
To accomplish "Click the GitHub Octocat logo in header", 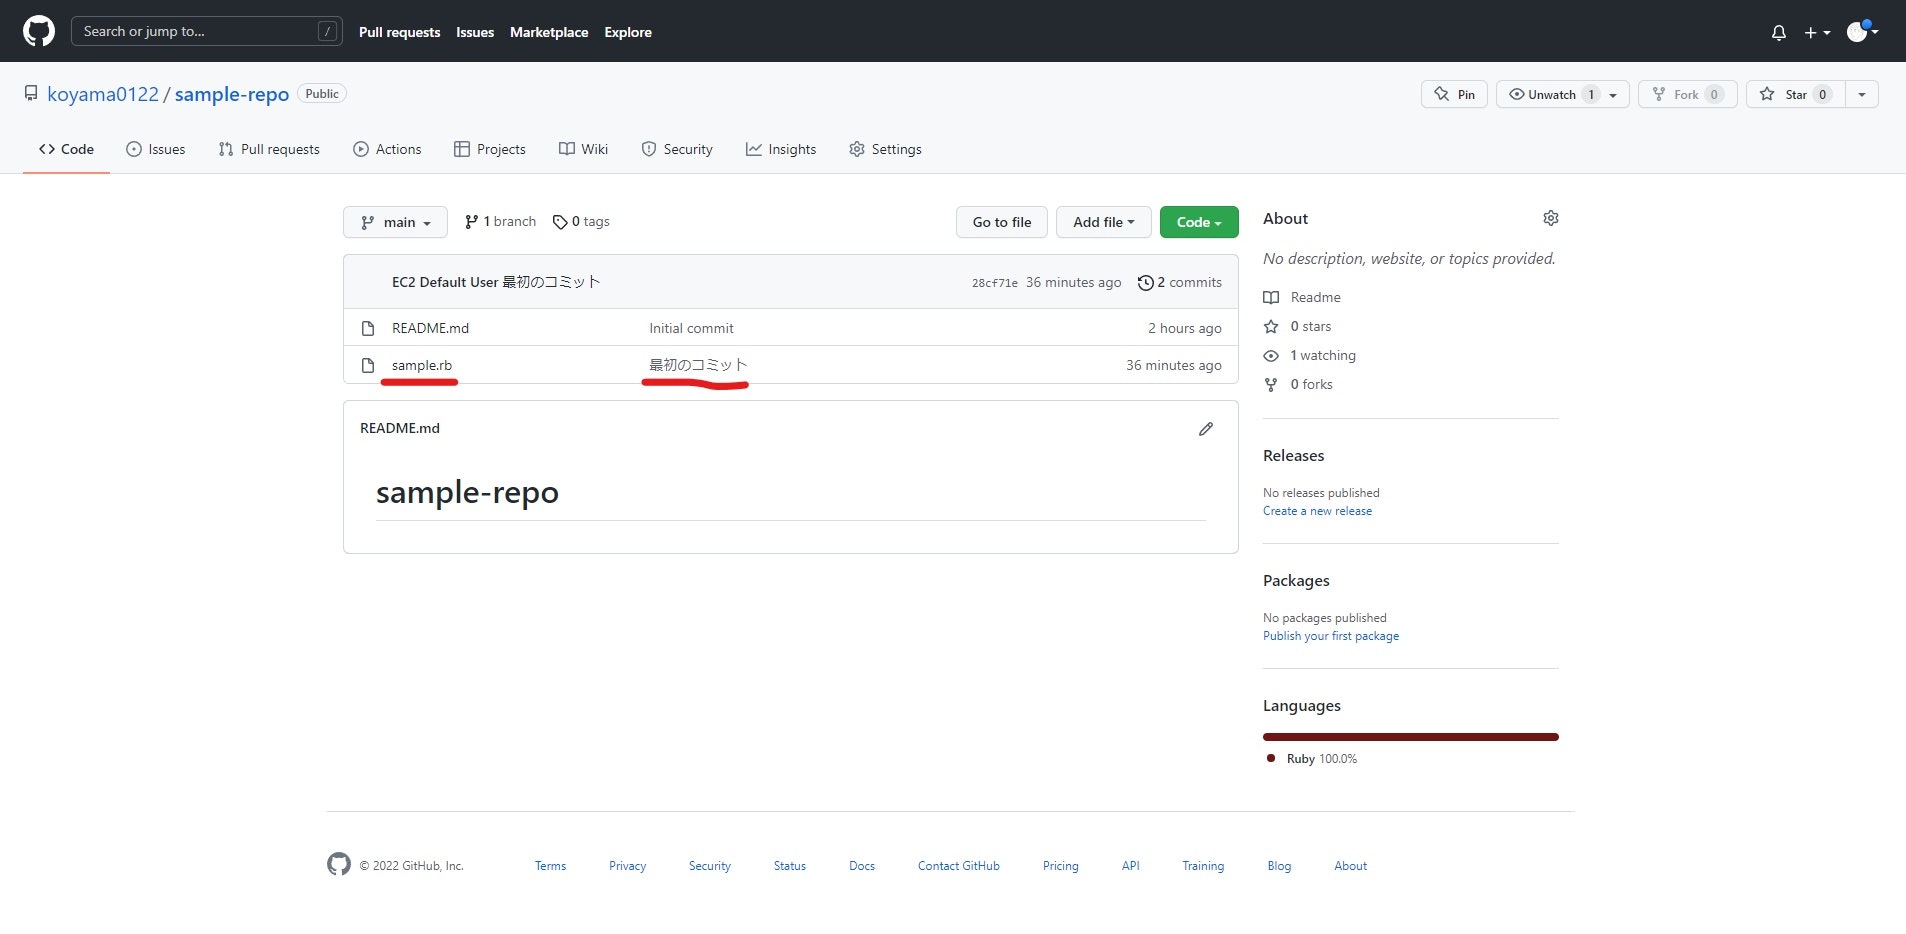I will click(39, 31).
